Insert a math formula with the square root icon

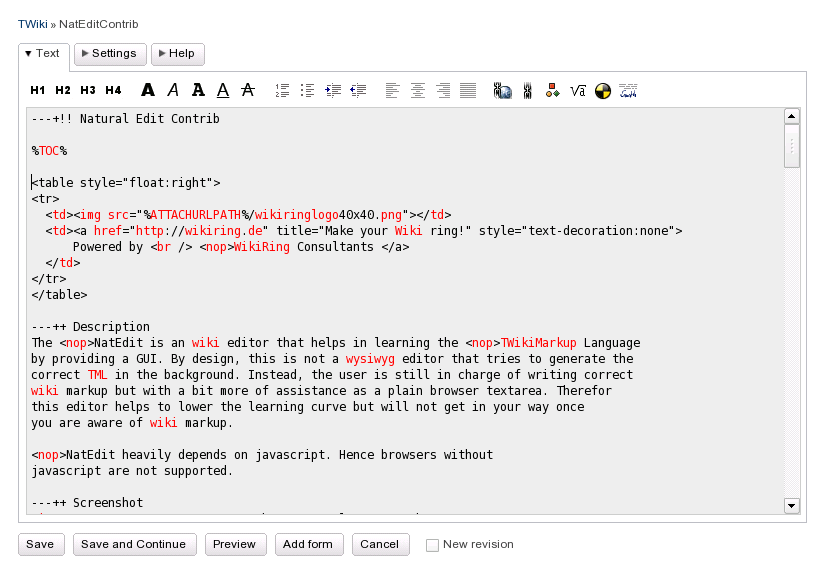[578, 90]
